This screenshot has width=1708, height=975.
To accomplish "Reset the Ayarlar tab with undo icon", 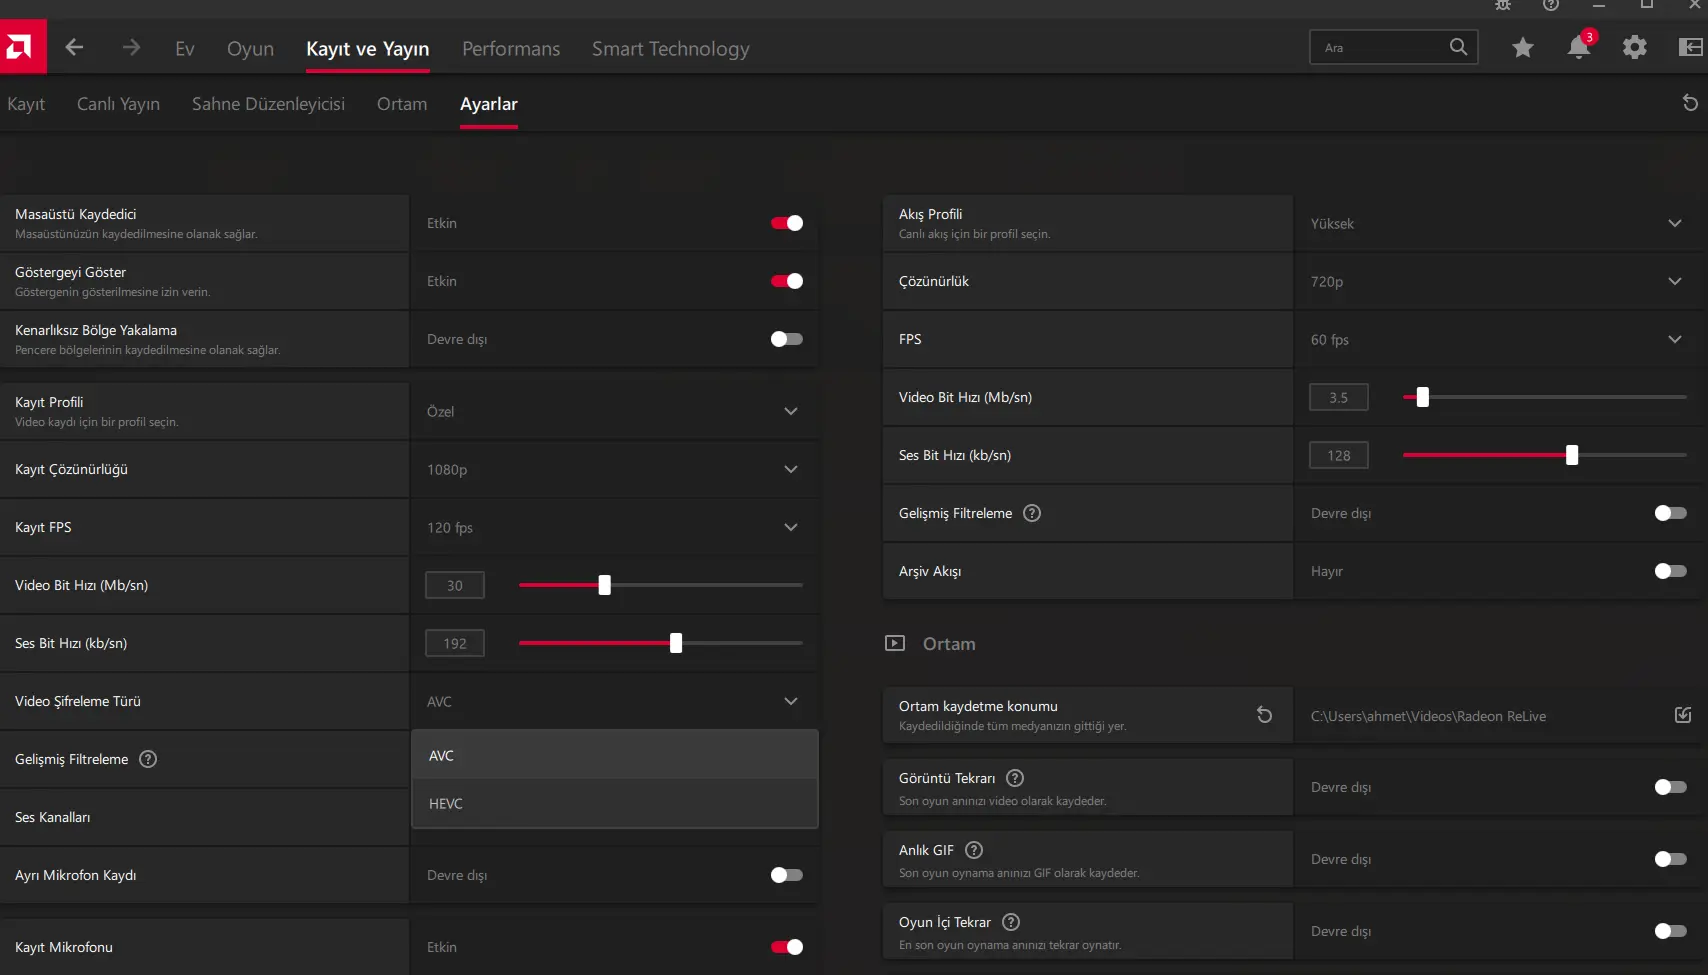I will 1690,103.
